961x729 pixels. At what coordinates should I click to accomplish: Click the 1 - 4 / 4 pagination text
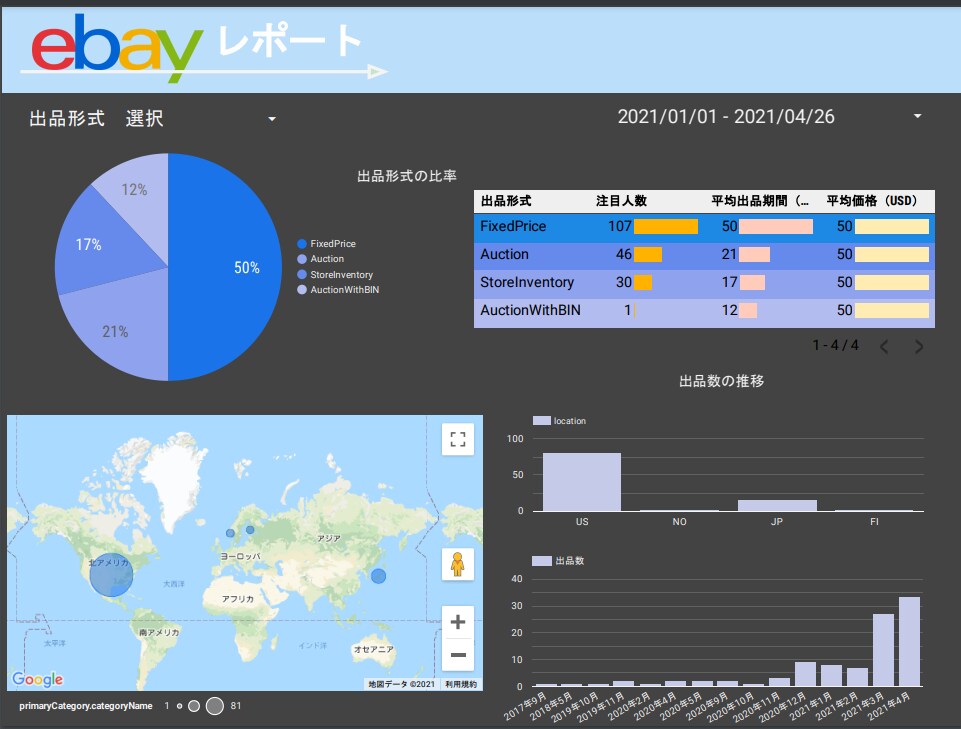835,346
